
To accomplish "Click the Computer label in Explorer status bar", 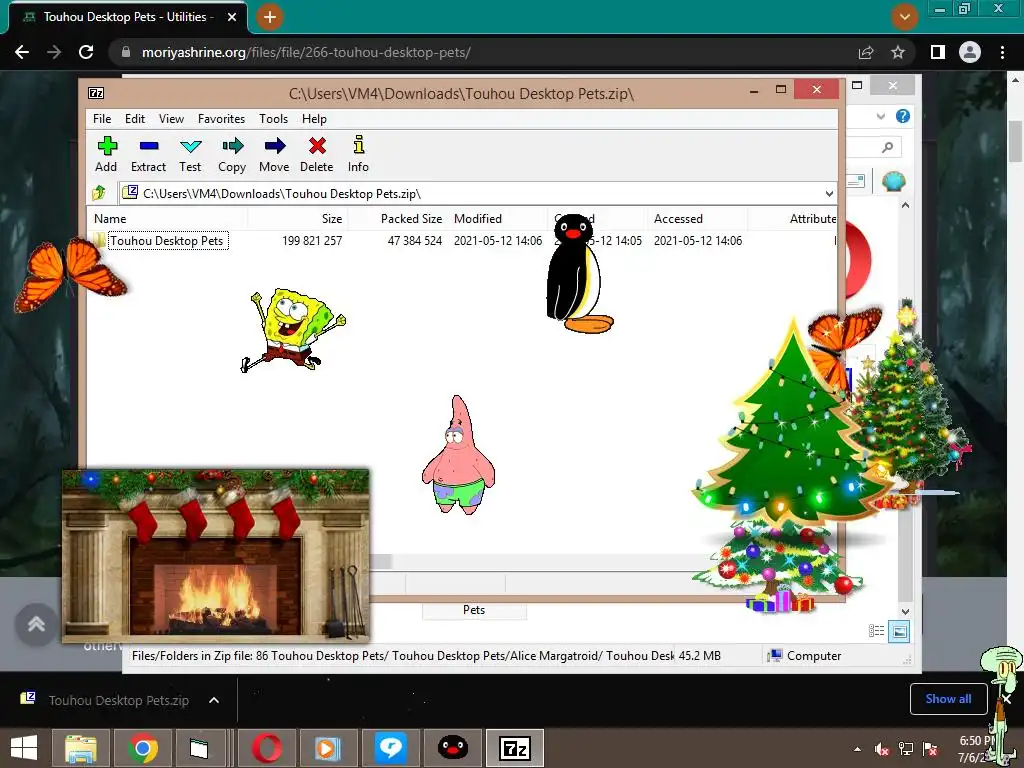I will (814, 656).
